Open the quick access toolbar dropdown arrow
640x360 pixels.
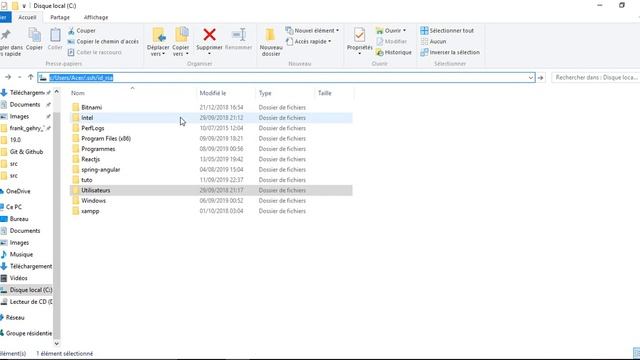24,6
